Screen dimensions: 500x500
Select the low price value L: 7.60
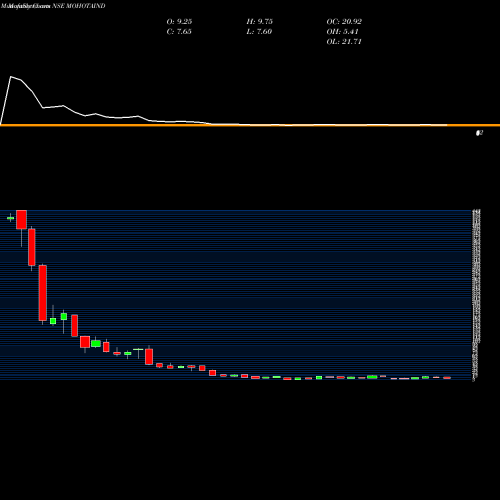pos(259,32)
